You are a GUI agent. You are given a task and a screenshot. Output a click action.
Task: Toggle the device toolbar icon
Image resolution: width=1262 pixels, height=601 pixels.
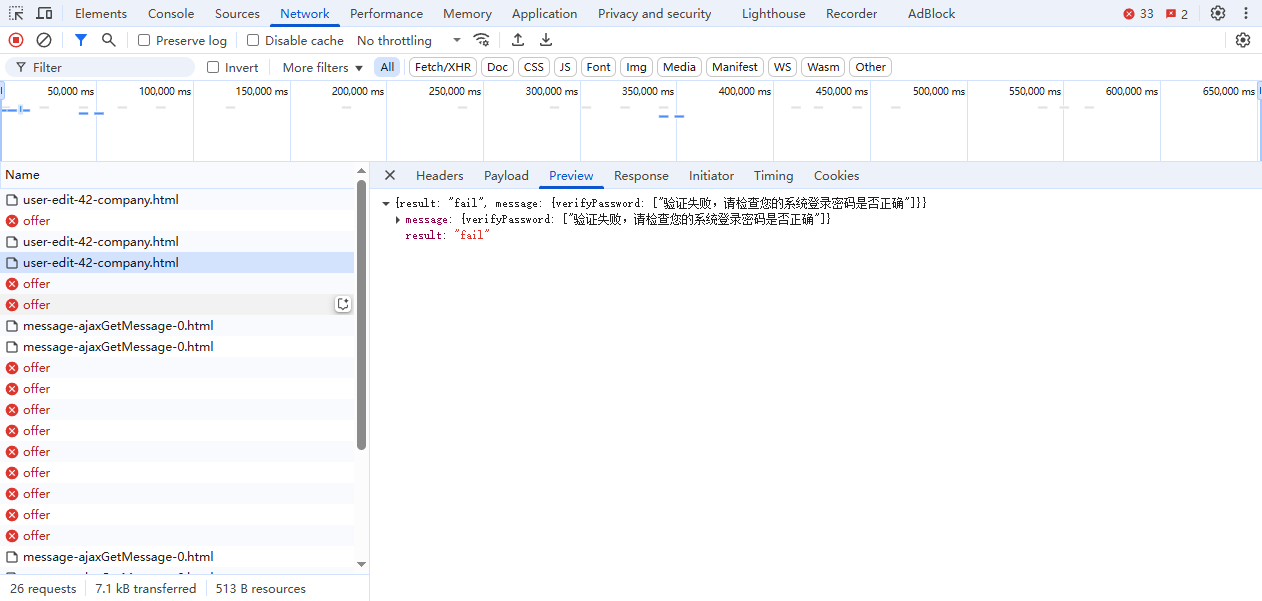(x=45, y=13)
